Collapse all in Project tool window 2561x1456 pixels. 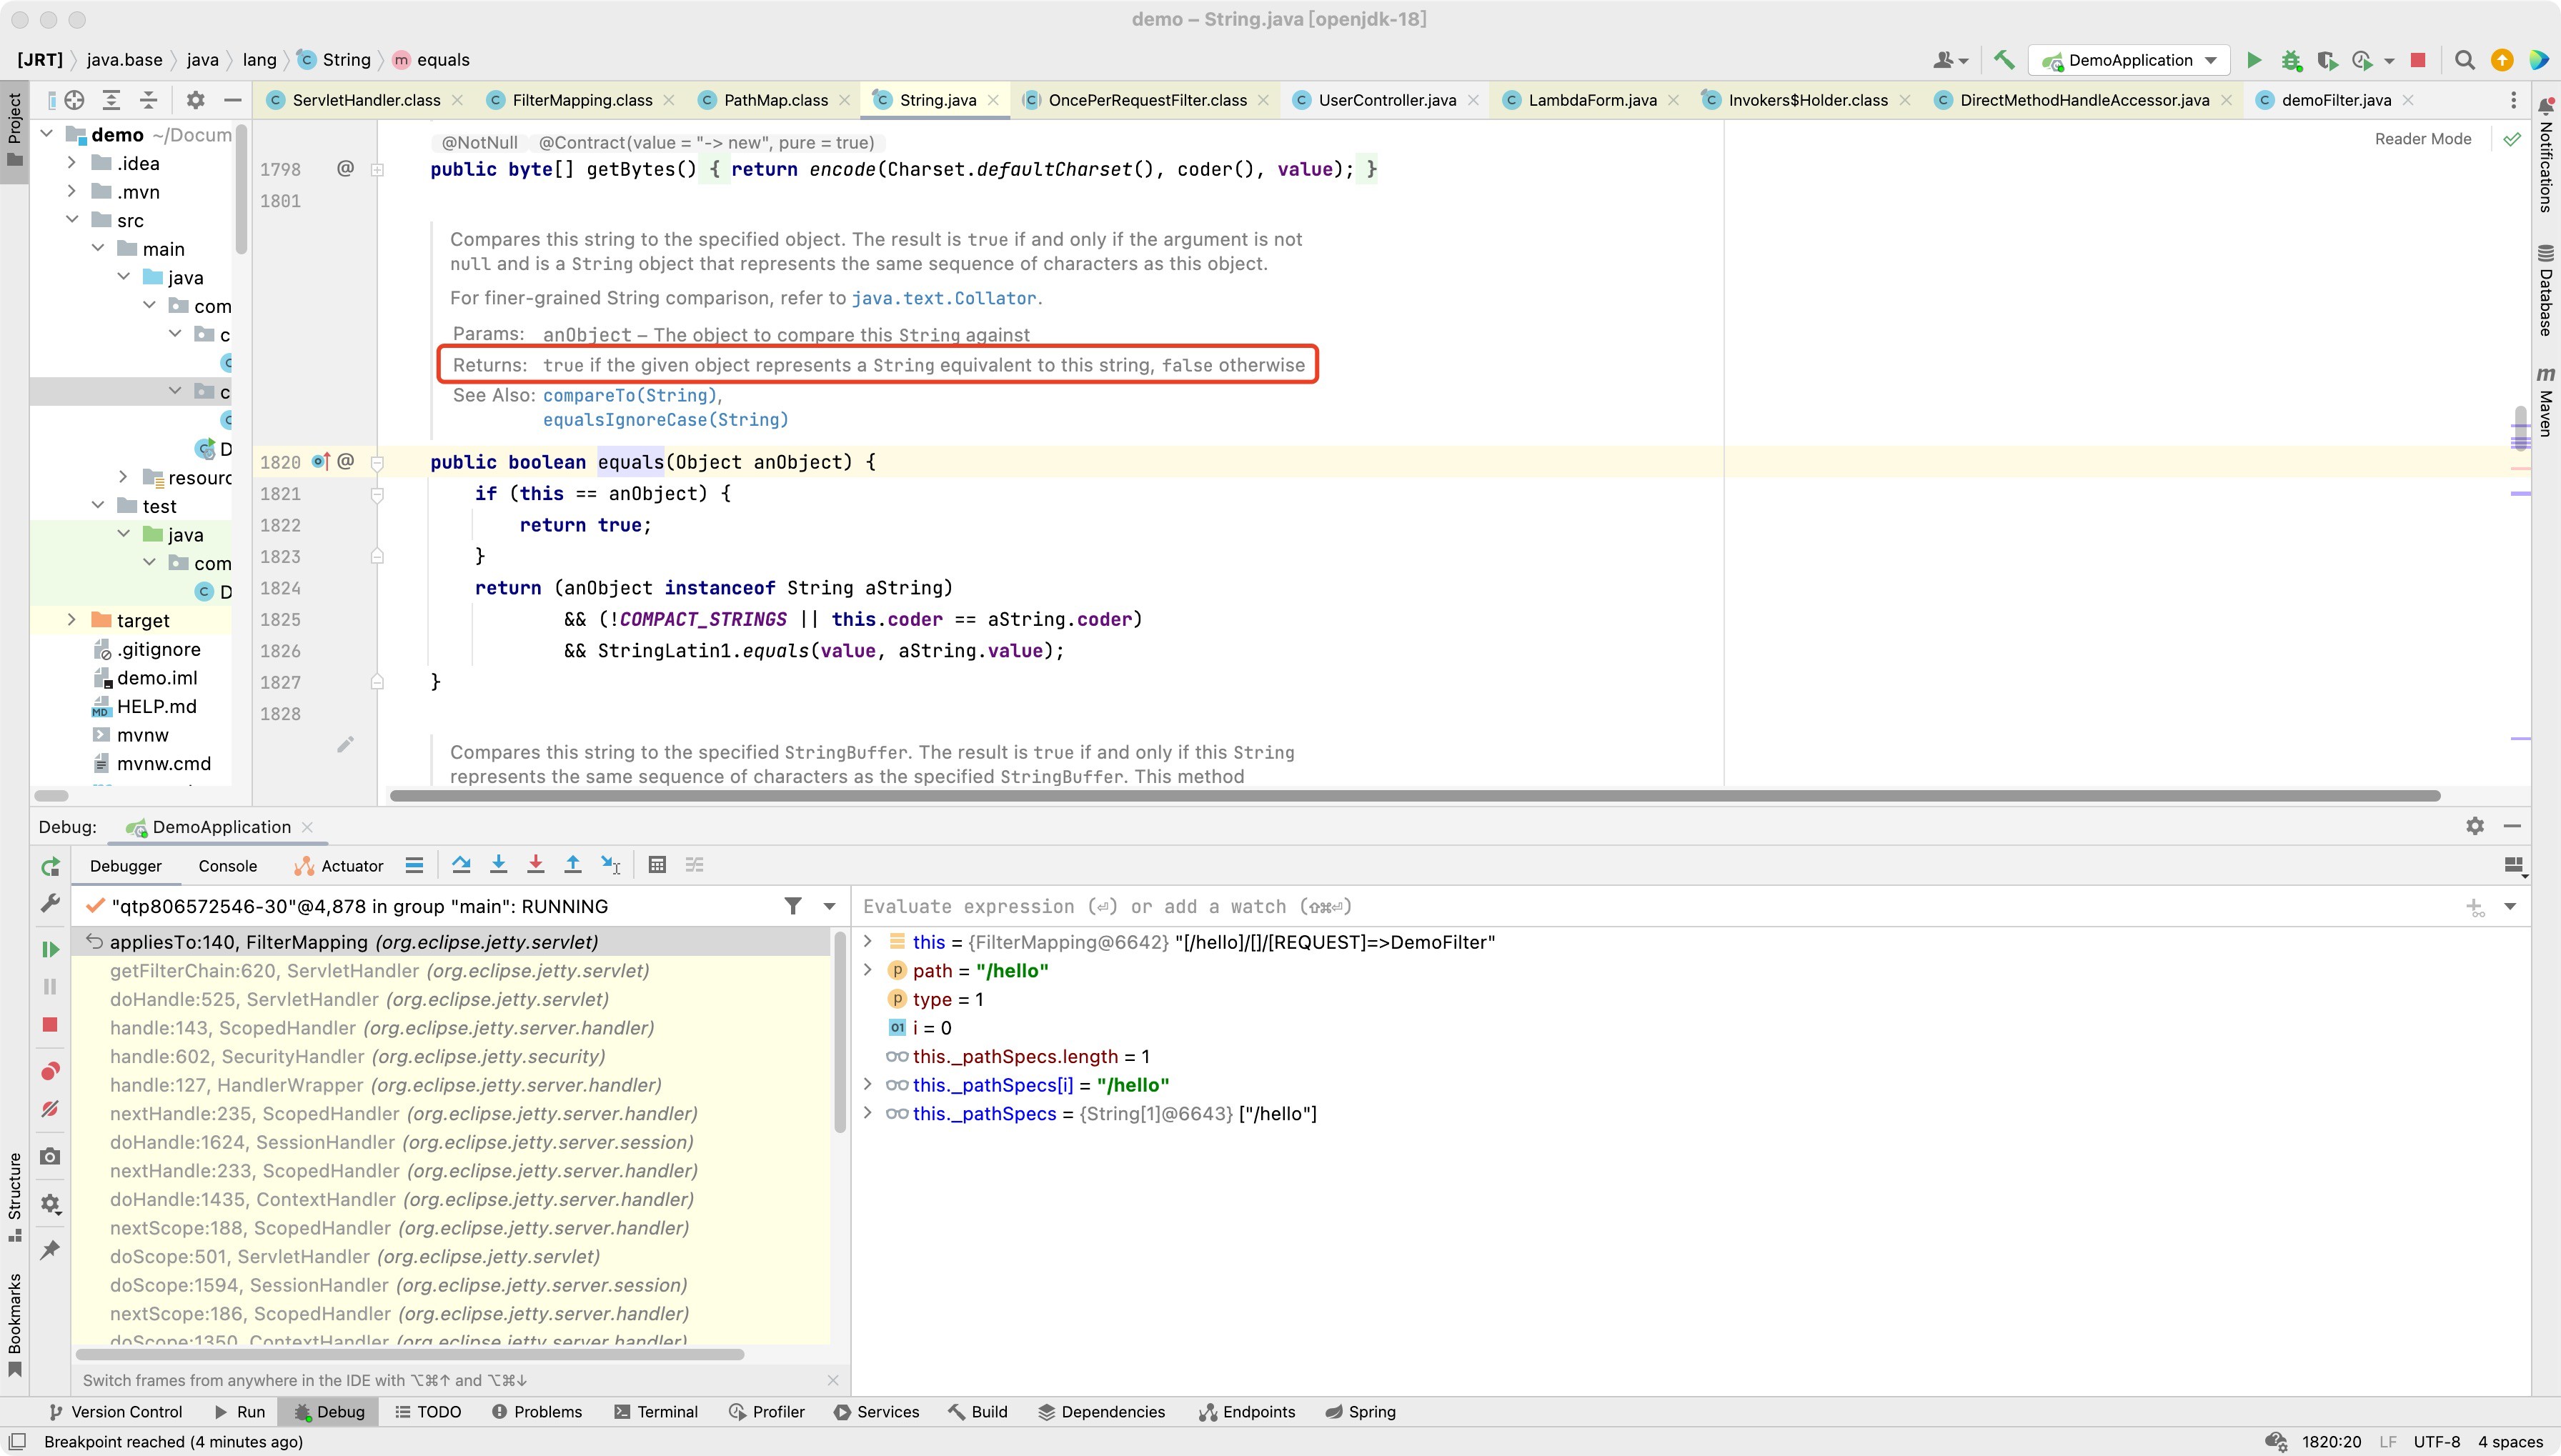pyautogui.click(x=148, y=100)
